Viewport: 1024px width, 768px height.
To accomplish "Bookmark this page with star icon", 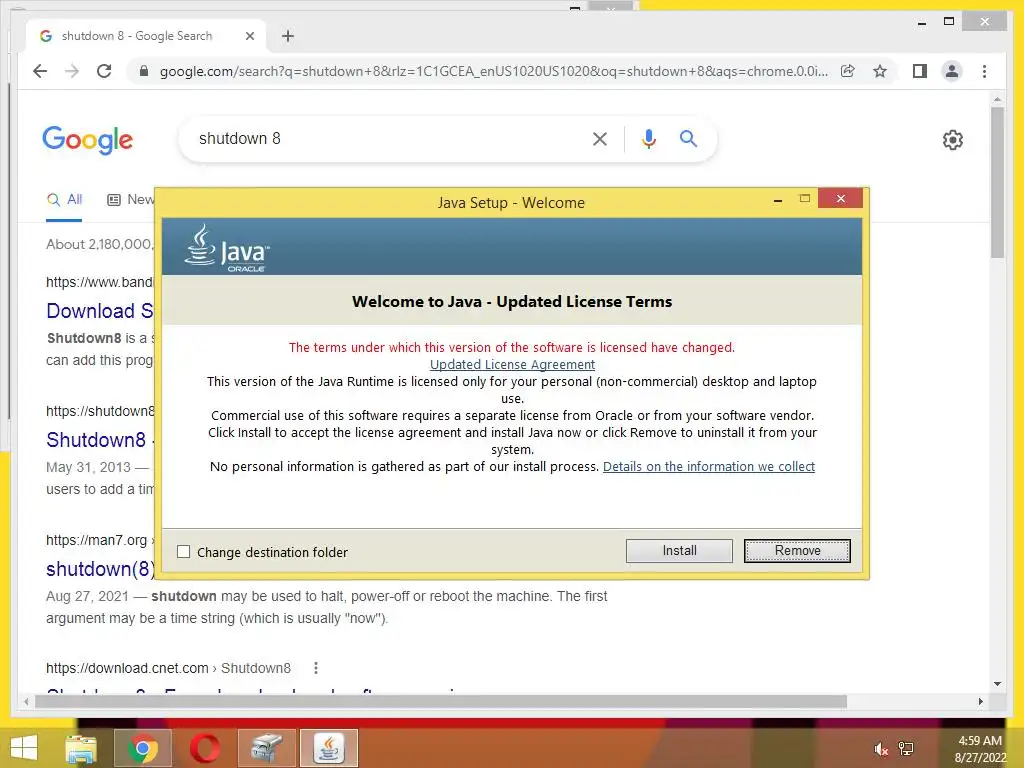I will (880, 71).
